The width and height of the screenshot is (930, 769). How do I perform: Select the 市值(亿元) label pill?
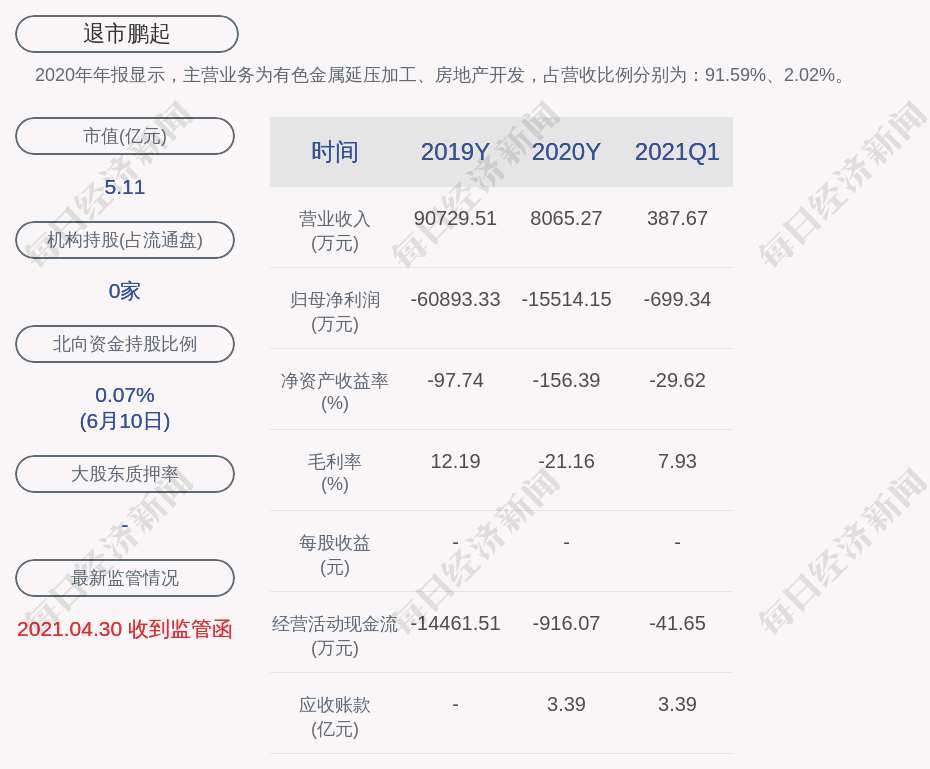[x=125, y=136]
